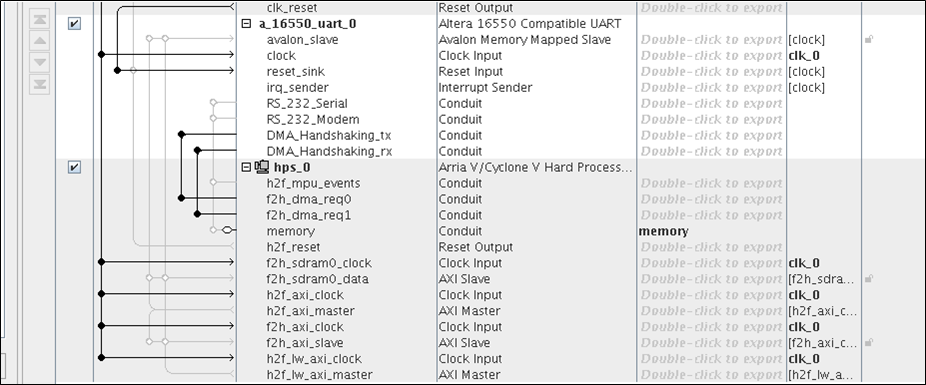The width and height of the screenshot is (926, 385).
Task: Click the move-to-top arrow icon
Action: (40, 19)
